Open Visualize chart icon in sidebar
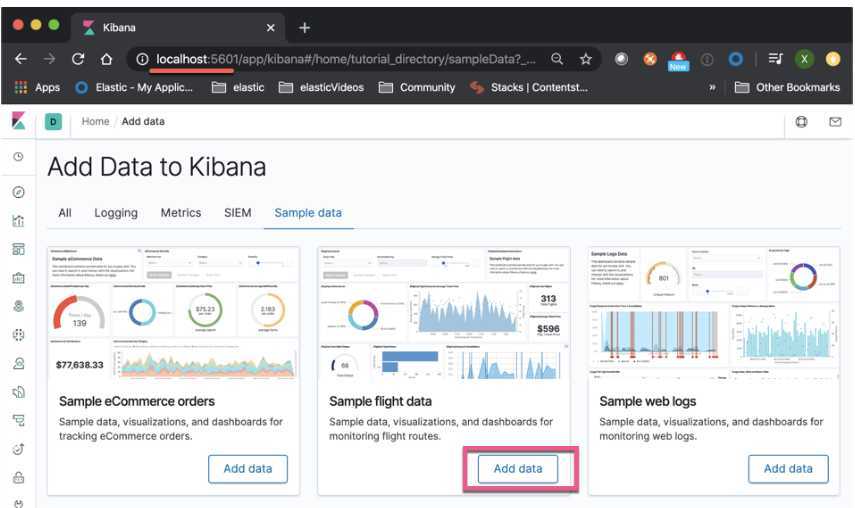Image resolution: width=855 pixels, height=508 pixels. (19, 221)
